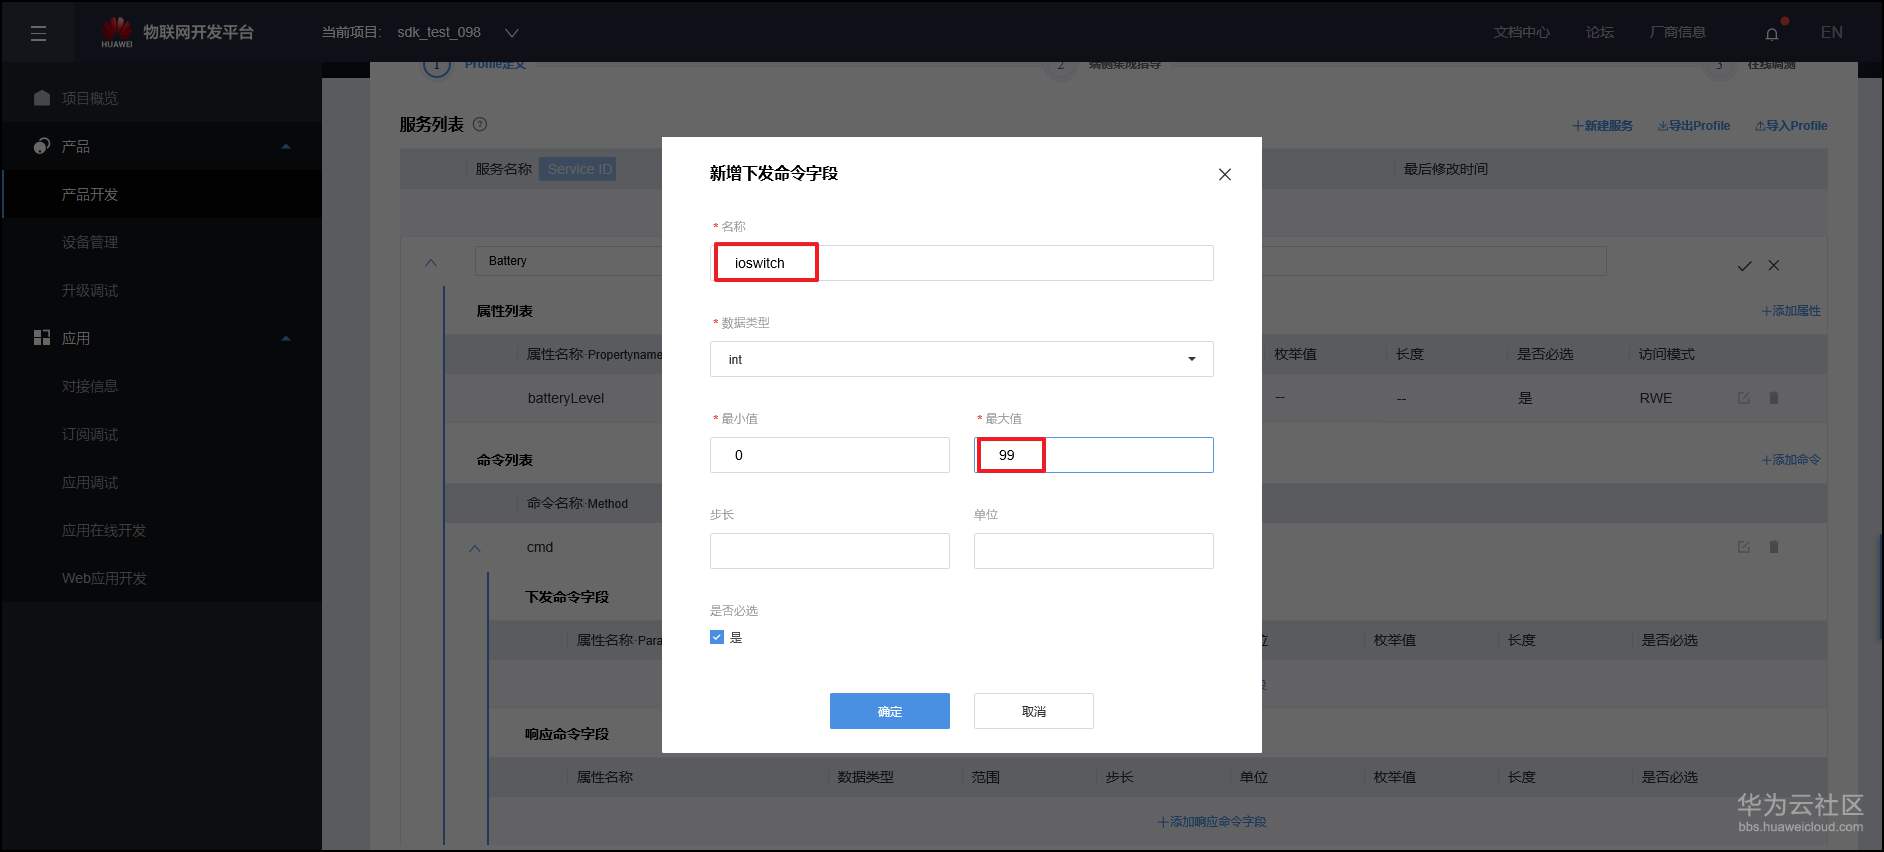Screen dimensions: 1884x852
Task: Edit the batteryLevel property row
Action: pos(1744,398)
